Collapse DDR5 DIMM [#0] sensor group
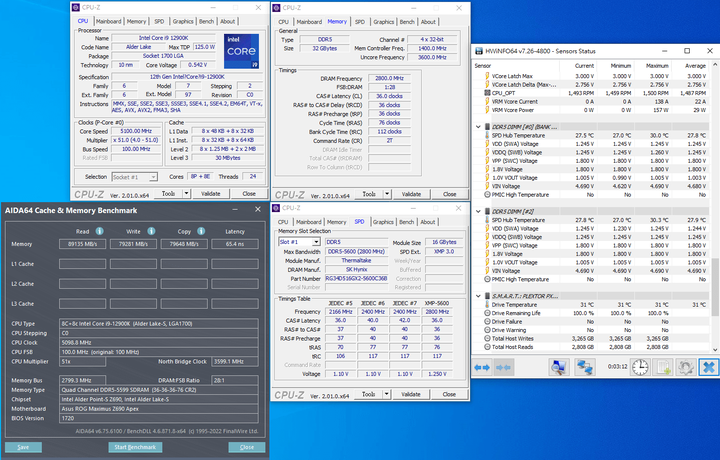Viewport: 720px width, 460px height. tap(478, 127)
